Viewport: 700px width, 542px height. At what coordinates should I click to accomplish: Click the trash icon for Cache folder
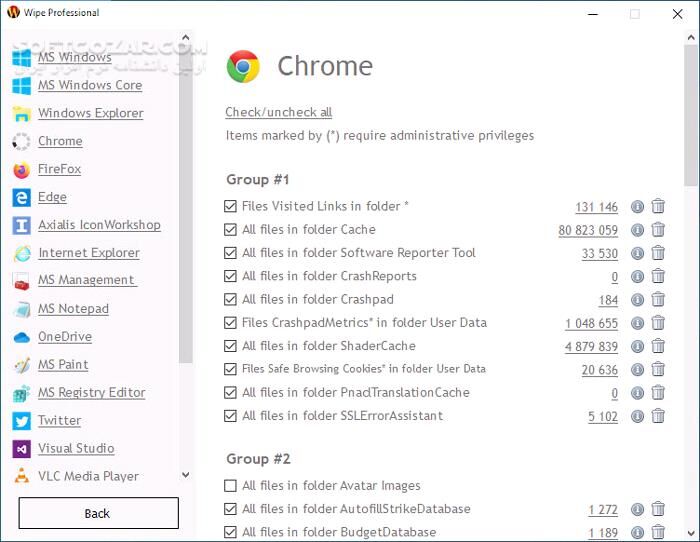[658, 230]
